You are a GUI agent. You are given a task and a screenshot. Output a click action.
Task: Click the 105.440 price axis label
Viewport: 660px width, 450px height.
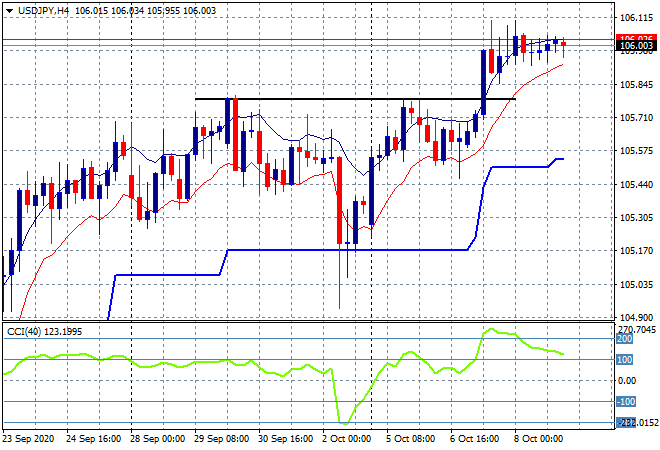[636, 184]
